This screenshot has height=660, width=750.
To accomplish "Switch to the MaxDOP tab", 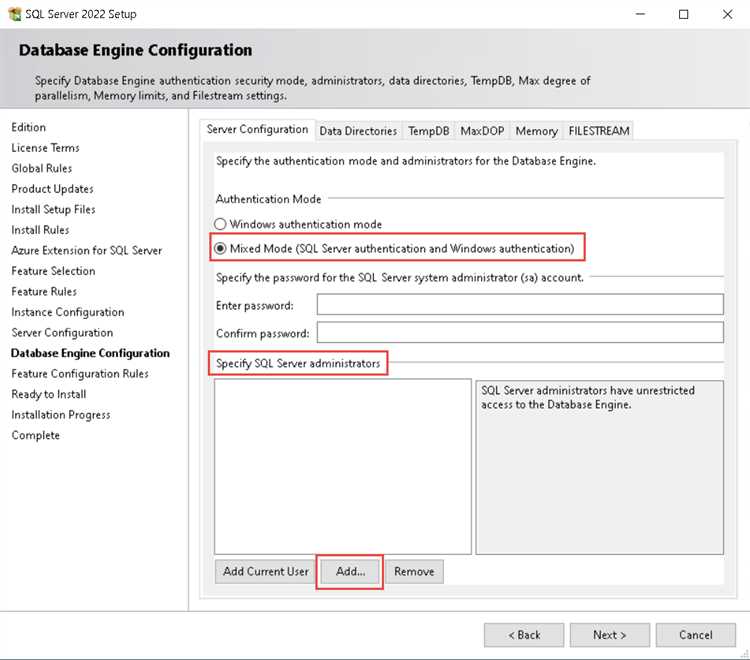I will pos(483,131).
